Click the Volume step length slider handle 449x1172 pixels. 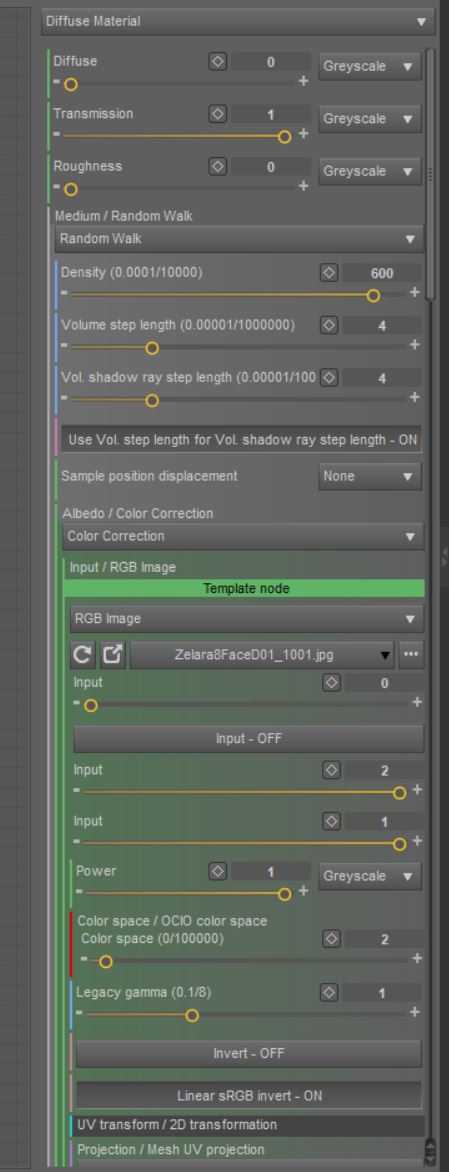(x=152, y=348)
